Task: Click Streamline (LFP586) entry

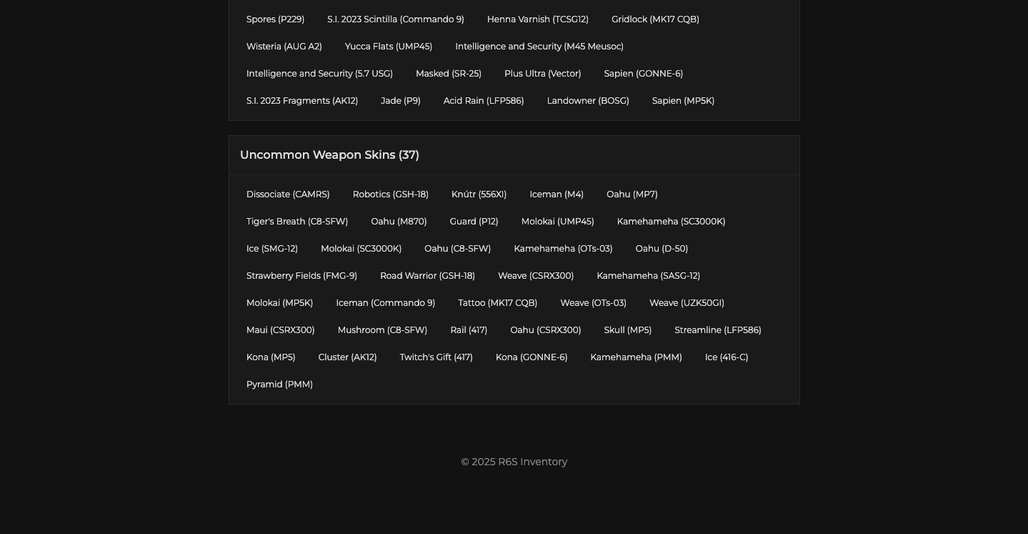Action: pyautogui.click(x=717, y=330)
